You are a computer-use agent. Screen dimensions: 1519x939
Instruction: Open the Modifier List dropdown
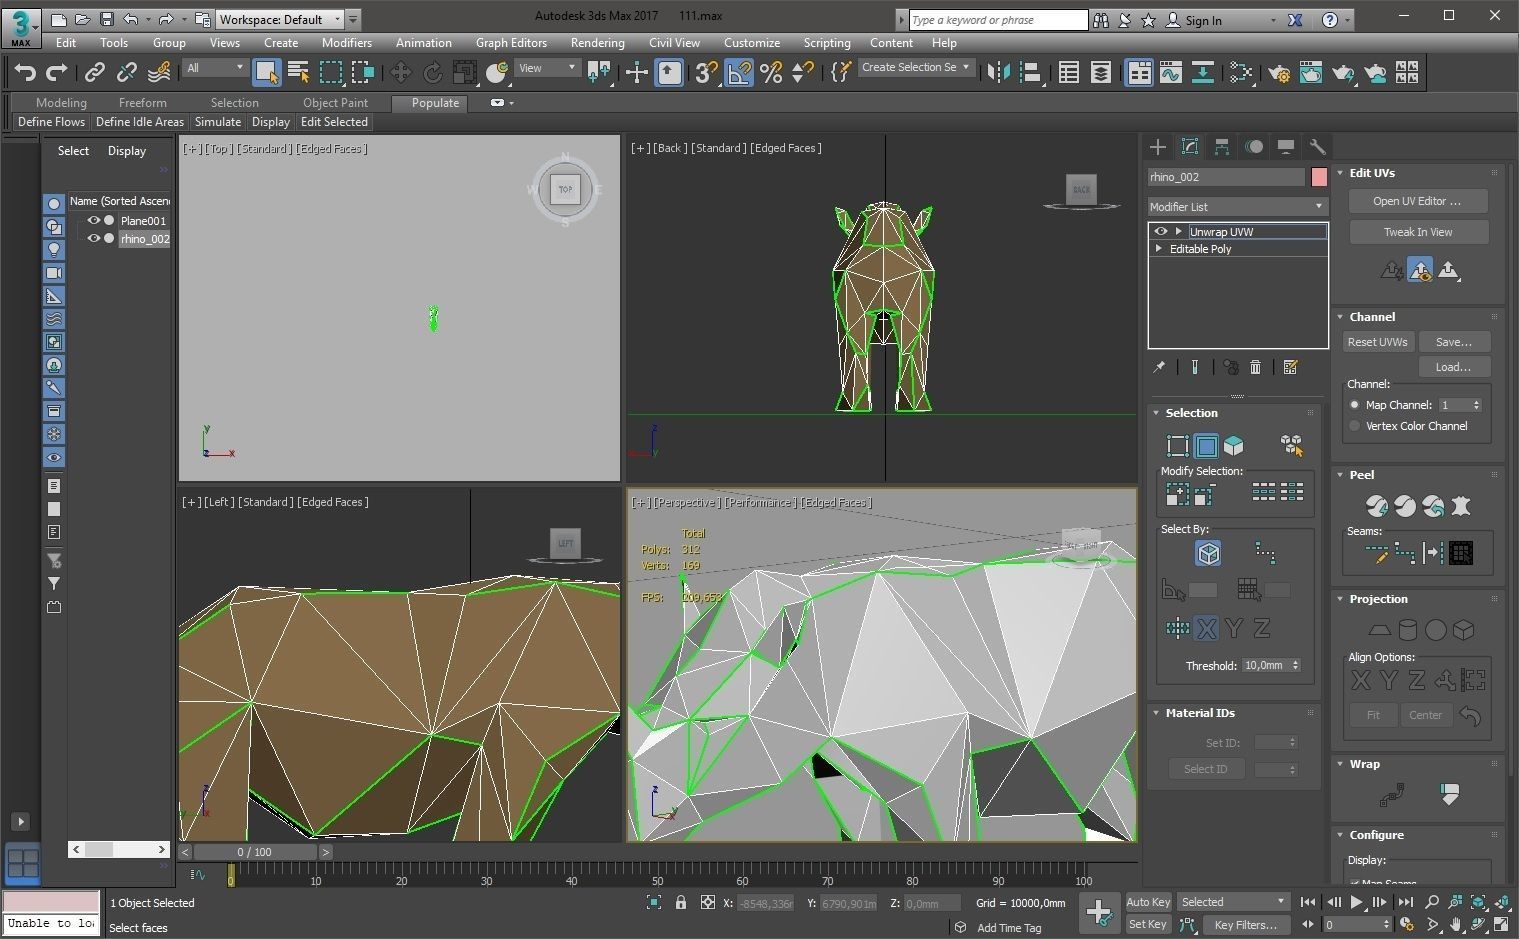coord(1236,207)
